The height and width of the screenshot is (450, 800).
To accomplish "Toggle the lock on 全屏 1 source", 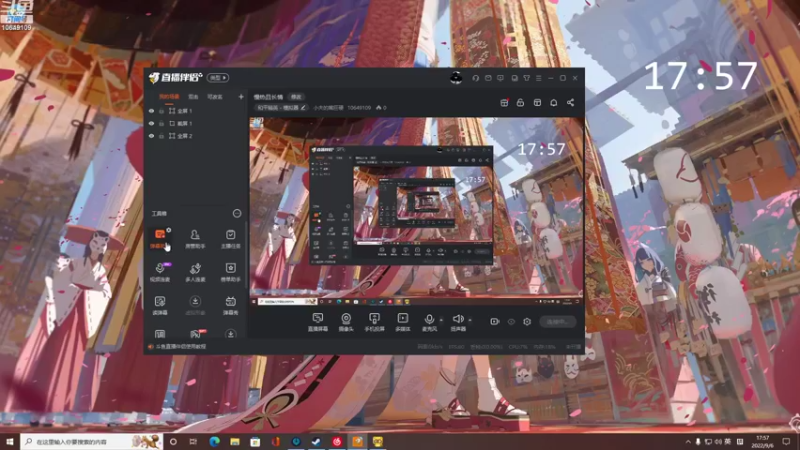I will click(x=161, y=111).
